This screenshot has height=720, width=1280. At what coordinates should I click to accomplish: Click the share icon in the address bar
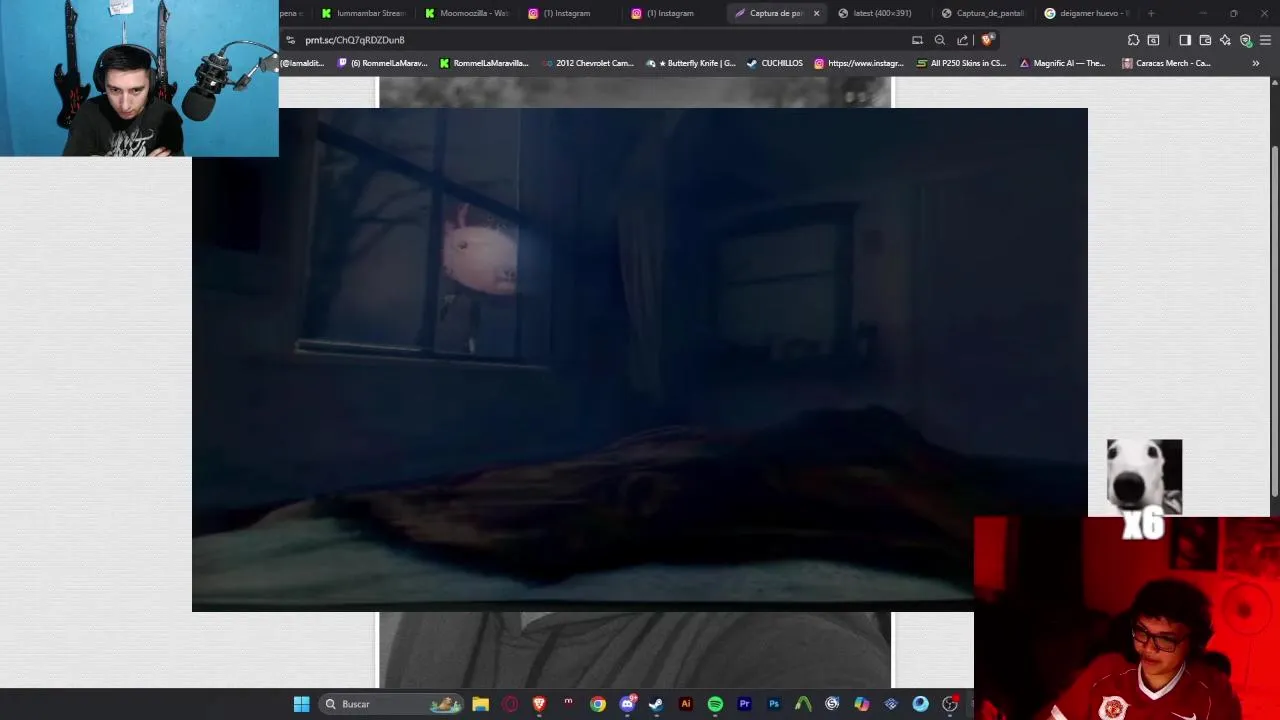point(962,40)
